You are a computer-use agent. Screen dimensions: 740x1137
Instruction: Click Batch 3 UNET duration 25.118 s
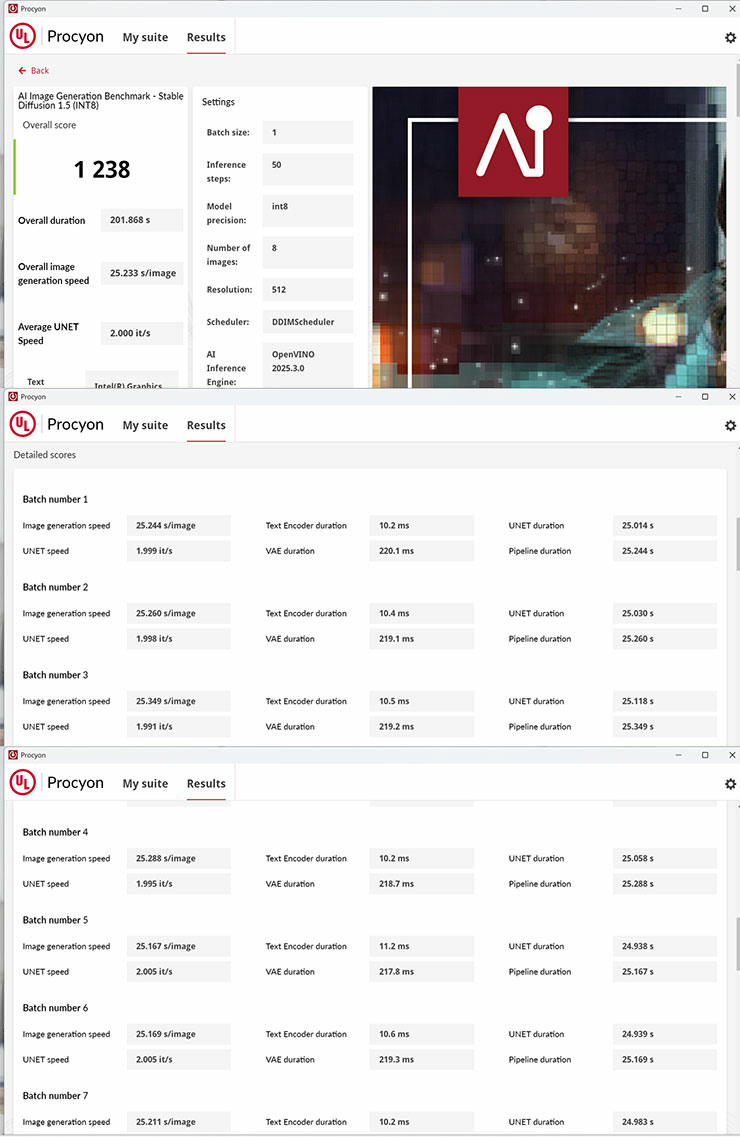pyautogui.click(x=665, y=701)
